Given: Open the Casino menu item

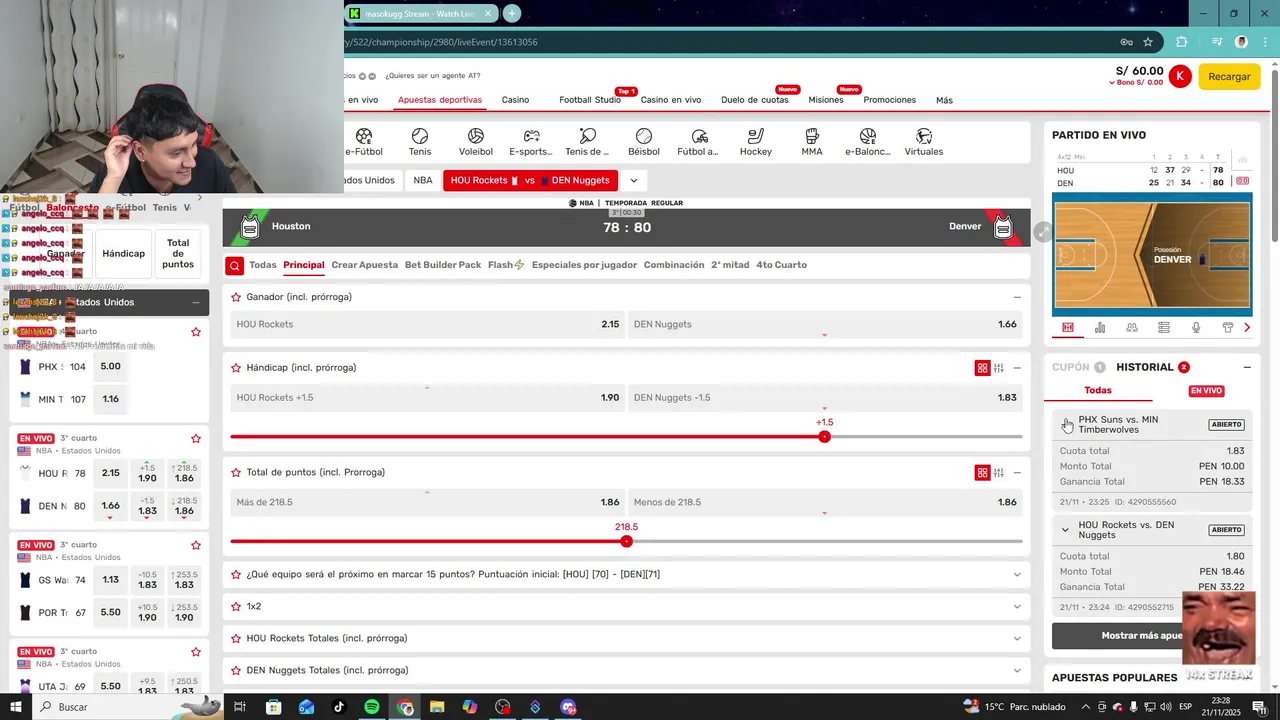Looking at the screenshot, I should click(x=515, y=100).
